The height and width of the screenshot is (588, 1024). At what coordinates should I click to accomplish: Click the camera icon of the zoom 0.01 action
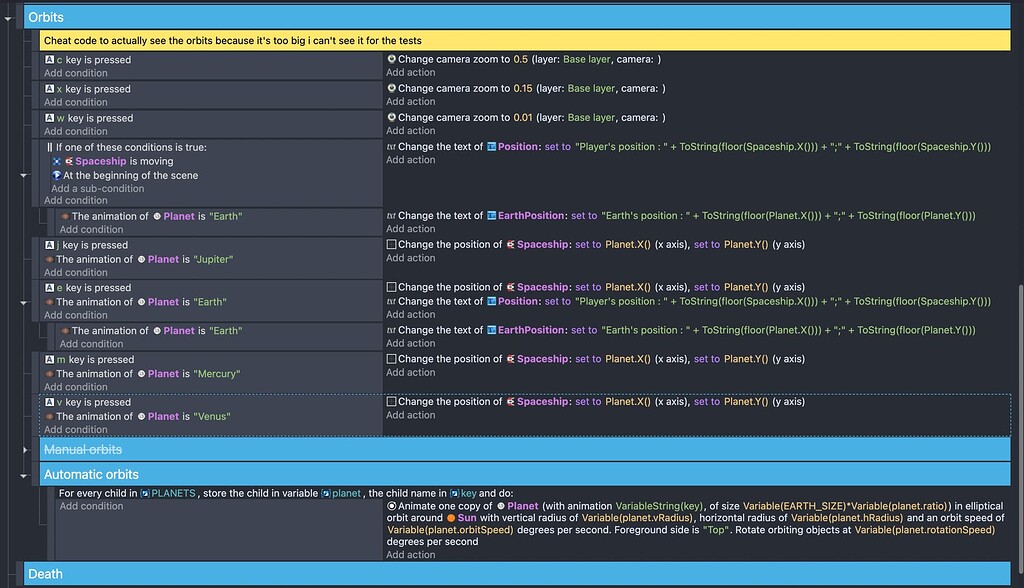pos(391,118)
